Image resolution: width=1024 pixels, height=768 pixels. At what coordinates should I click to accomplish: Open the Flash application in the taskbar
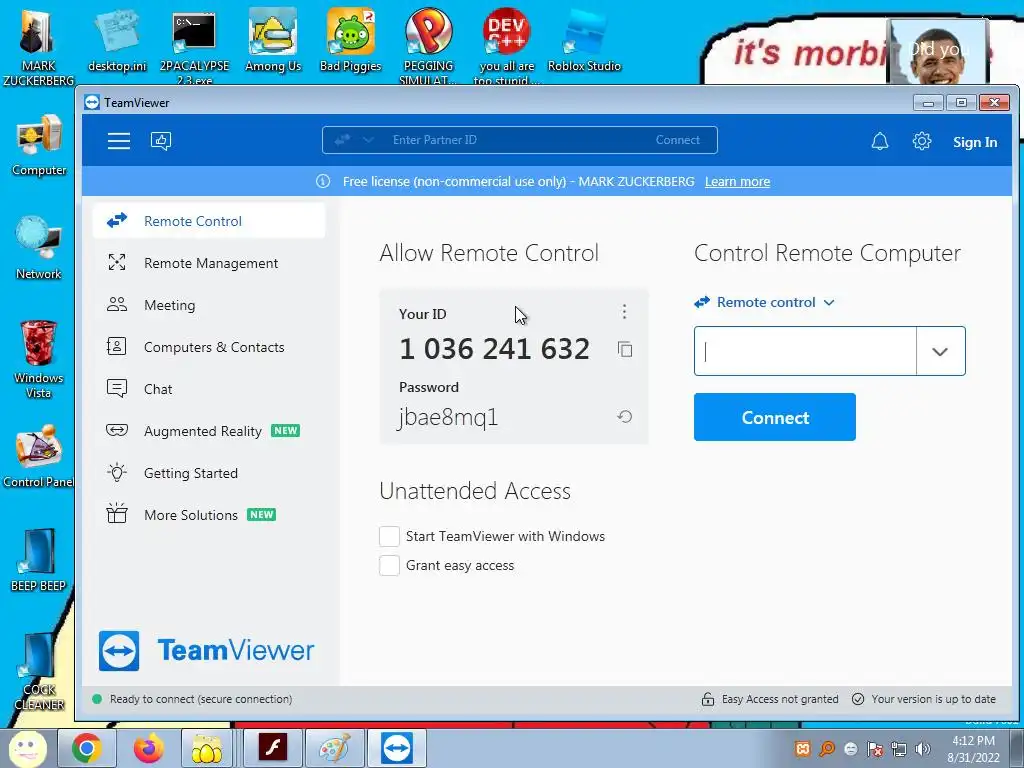click(272, 748)
